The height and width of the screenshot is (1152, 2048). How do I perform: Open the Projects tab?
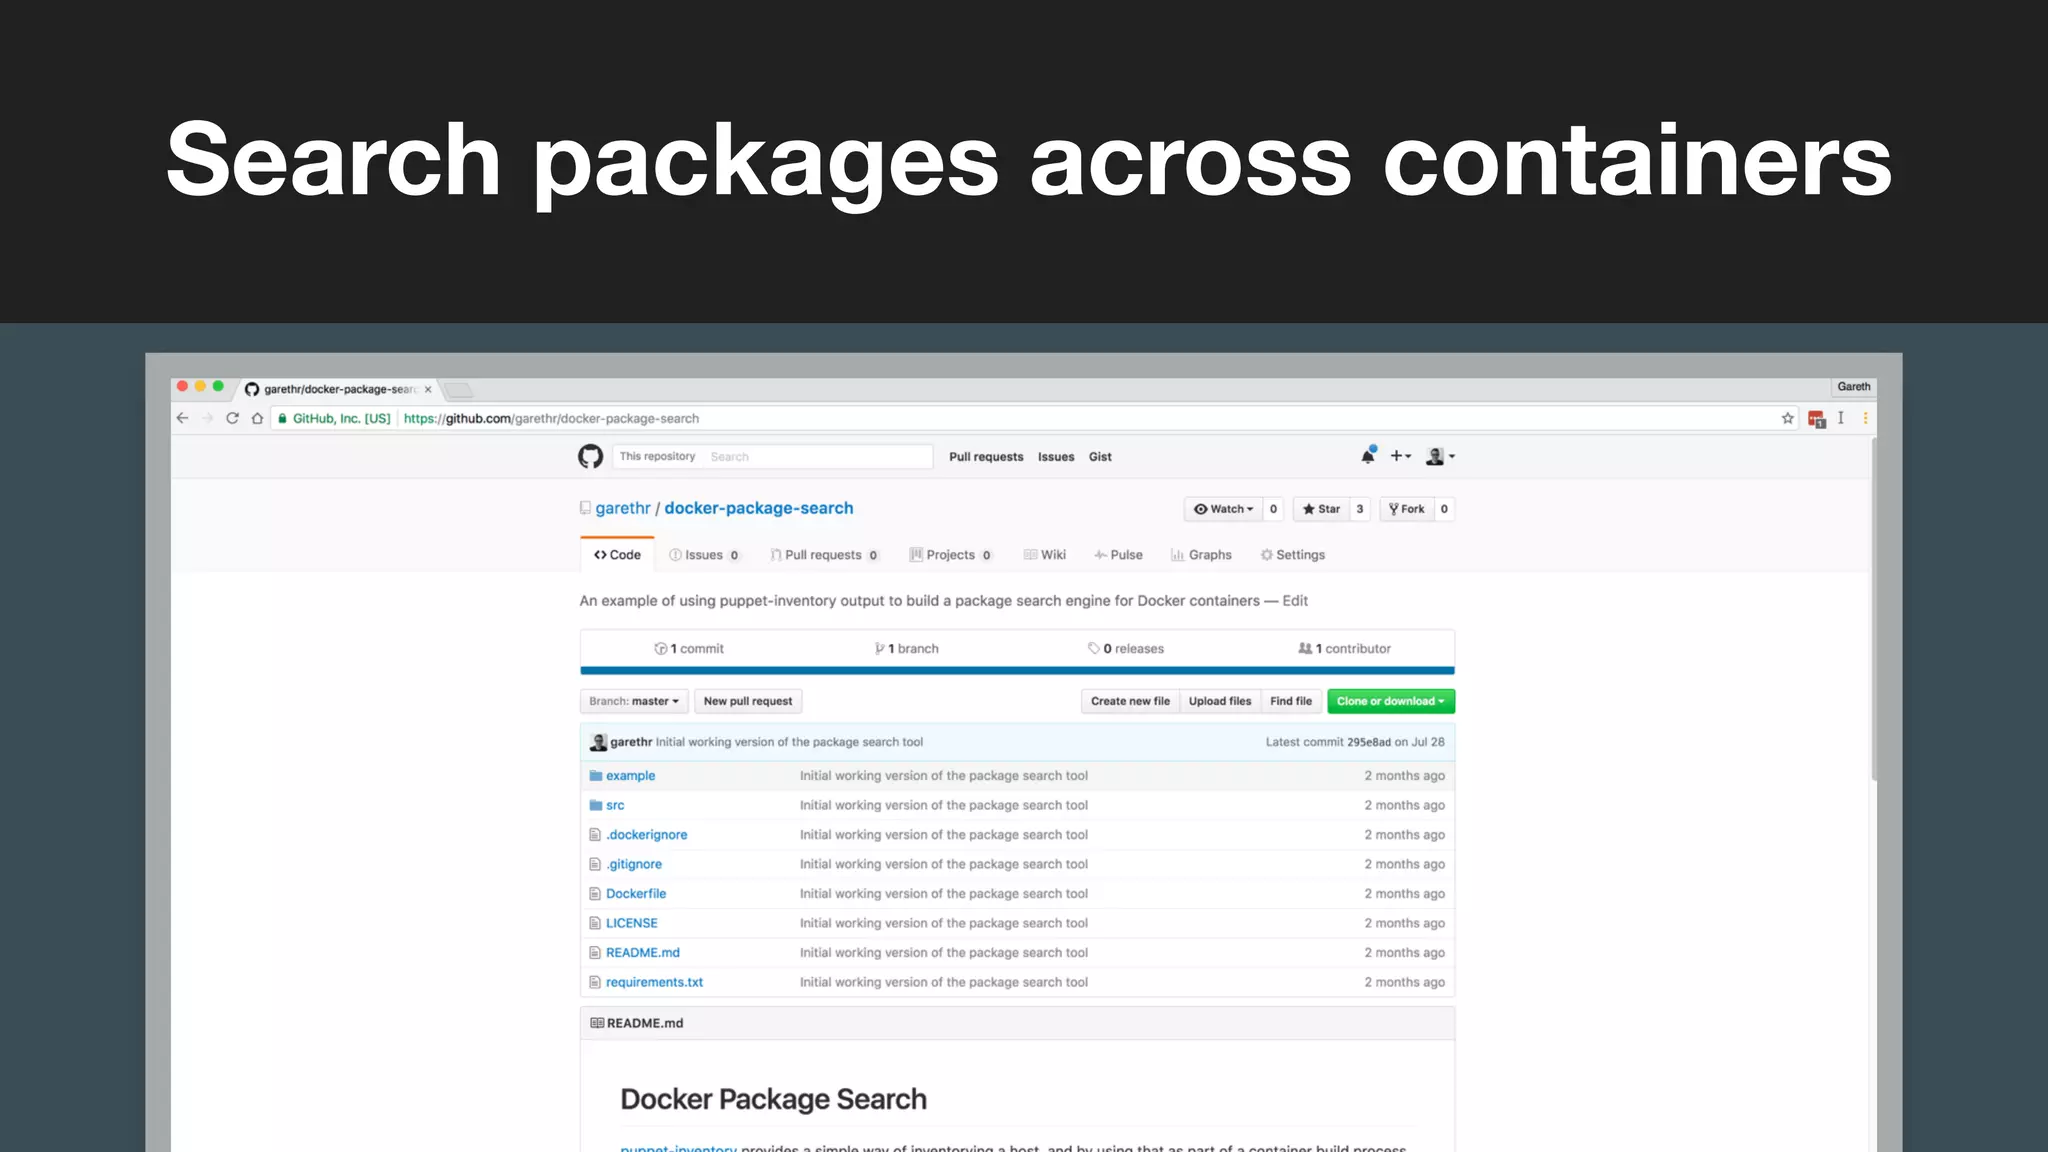[x=950, y=555]
